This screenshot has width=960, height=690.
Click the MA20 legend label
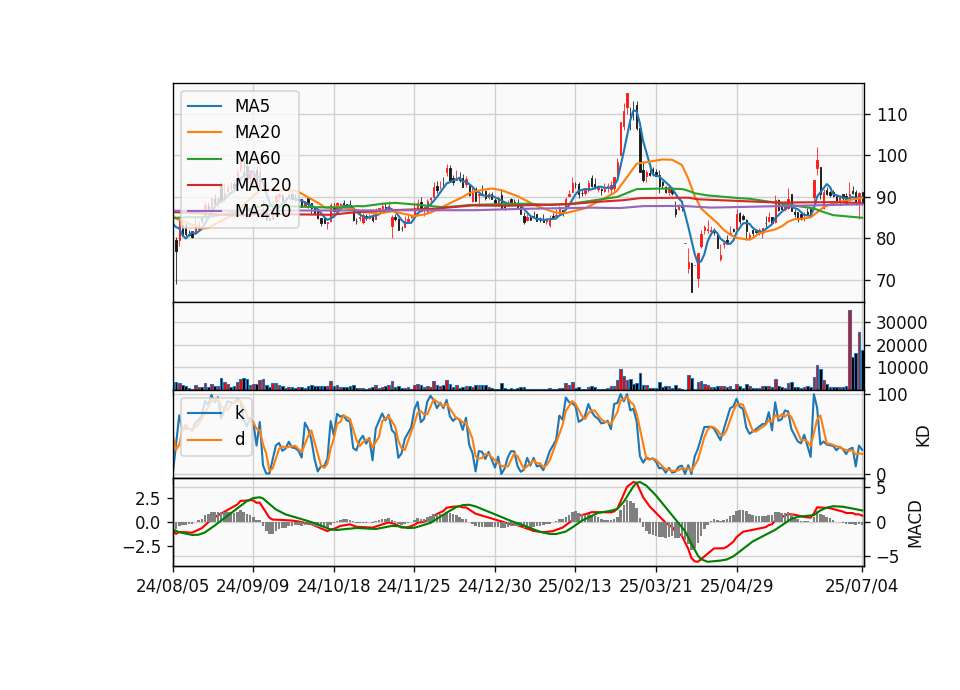258,132
